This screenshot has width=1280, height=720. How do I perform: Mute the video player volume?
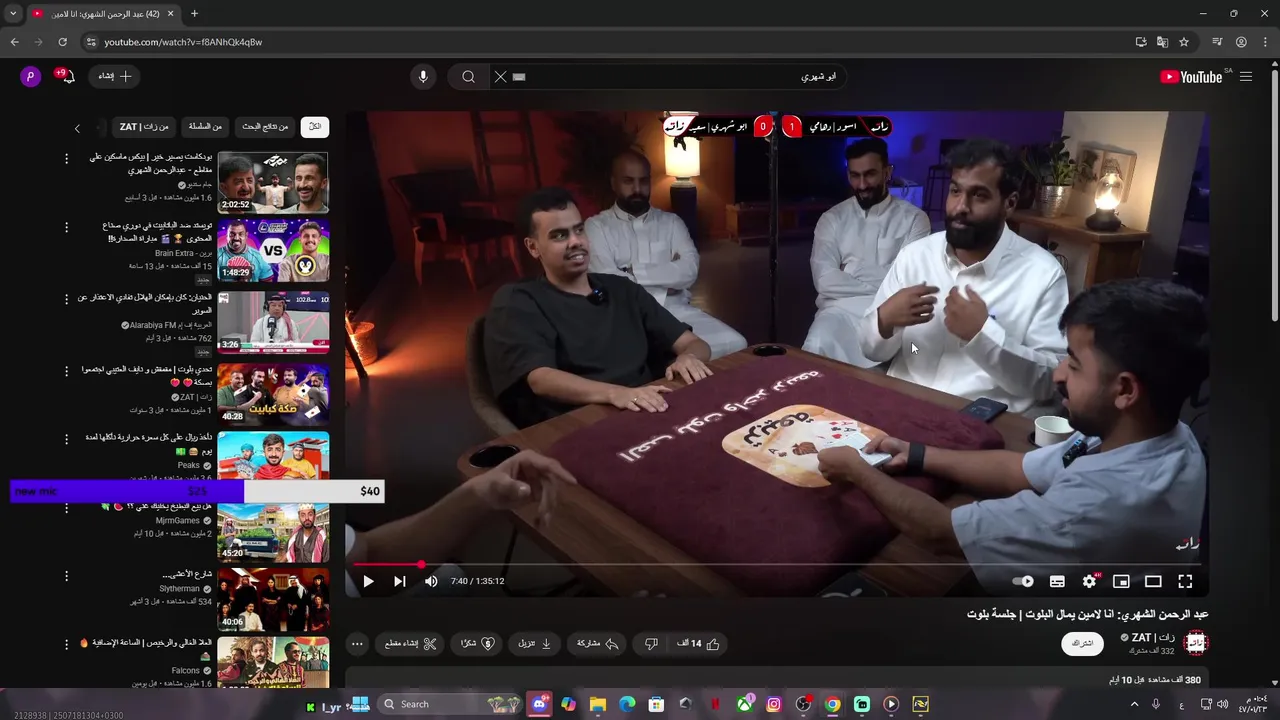(x=431, y=581)
